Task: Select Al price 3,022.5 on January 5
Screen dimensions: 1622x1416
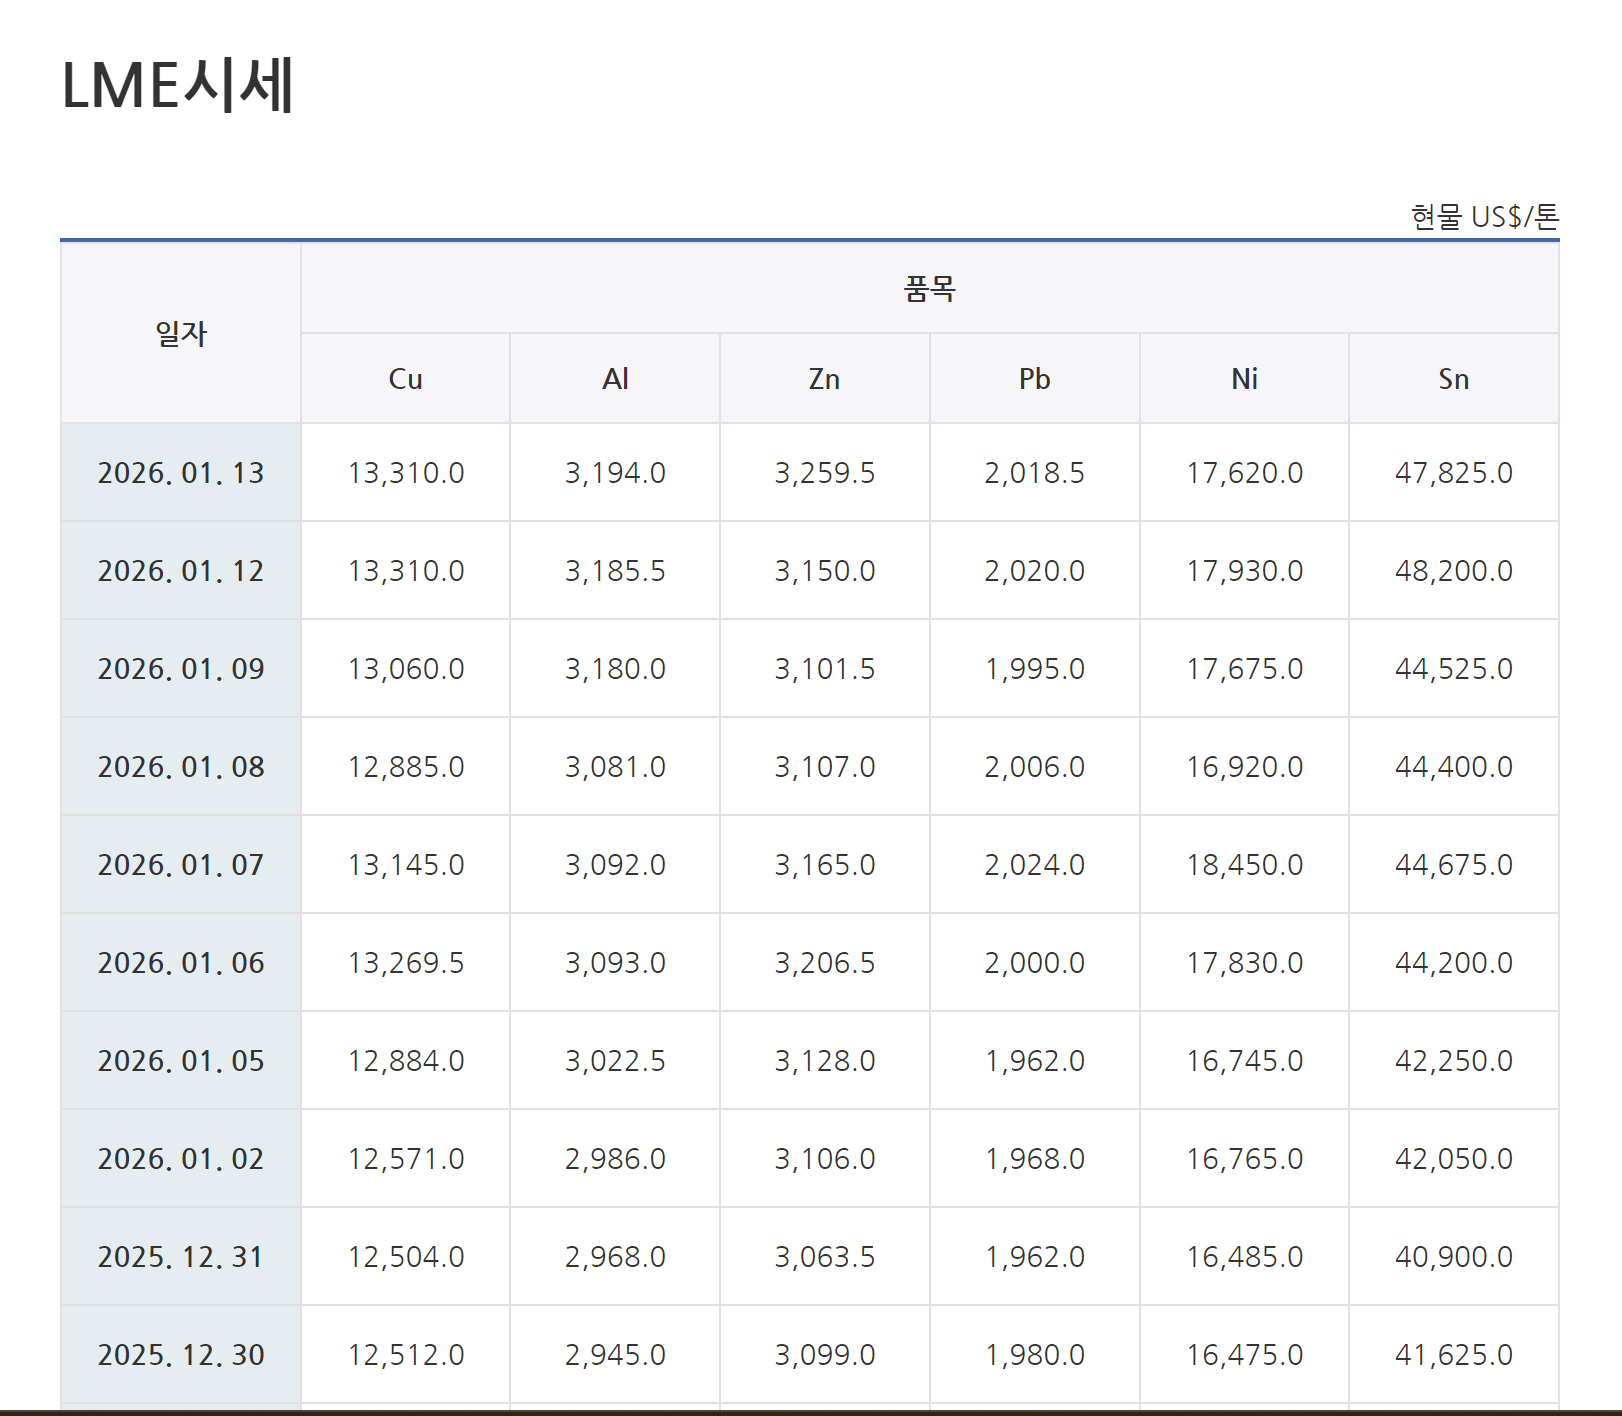Action: click(615, 1061)
